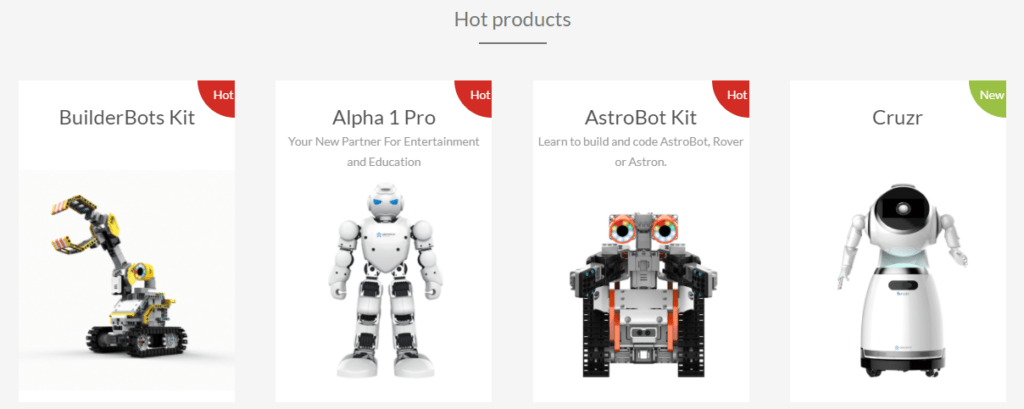Click the Hot badge on AstroBot Kit
Viewport: 1024px width, 409px height.
(x=737, y=95)
